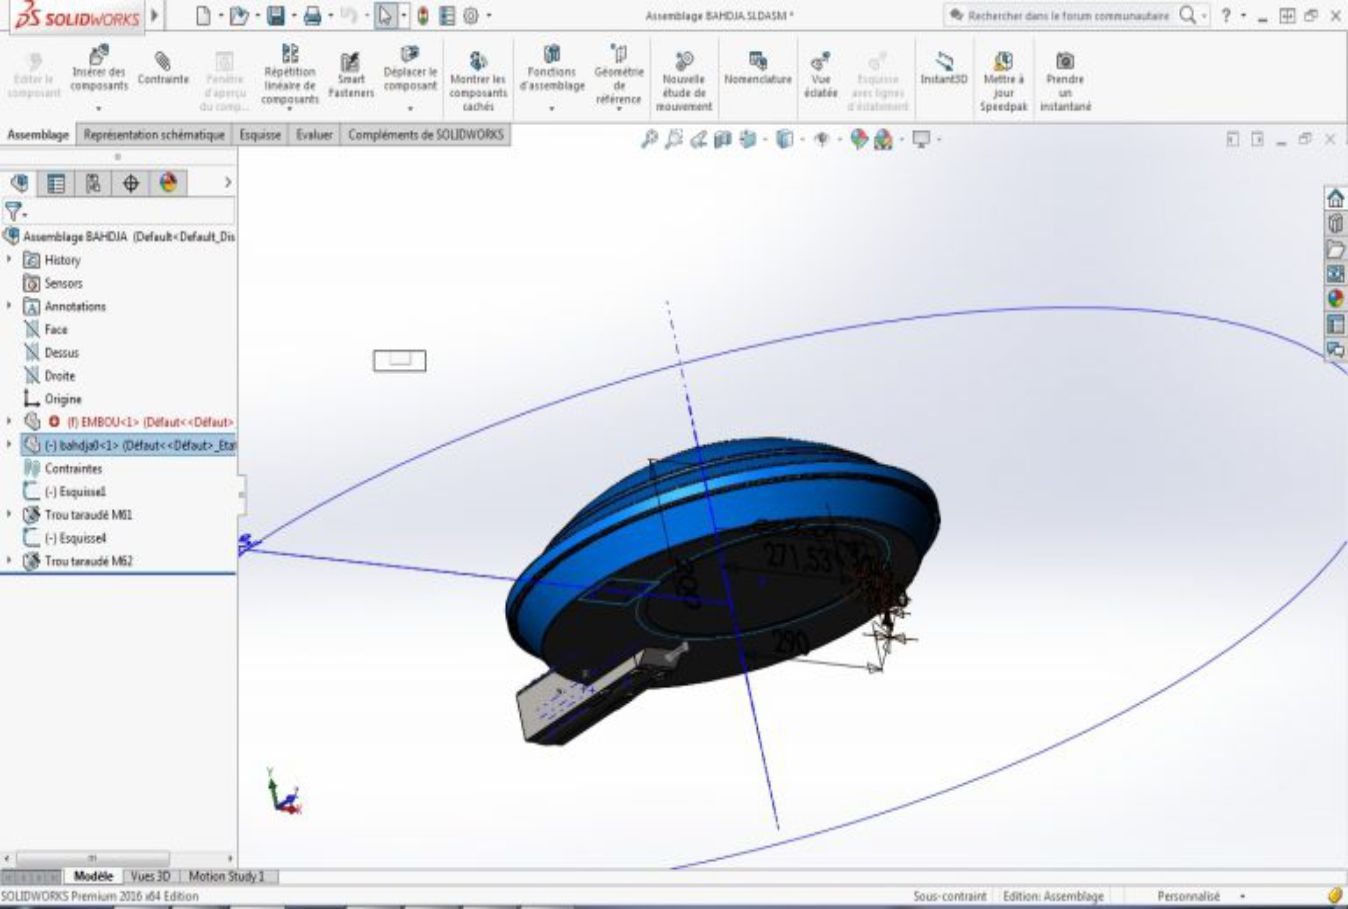
Task: Open the Evaluer ribbon tab
Action: (x=314, y=135)
